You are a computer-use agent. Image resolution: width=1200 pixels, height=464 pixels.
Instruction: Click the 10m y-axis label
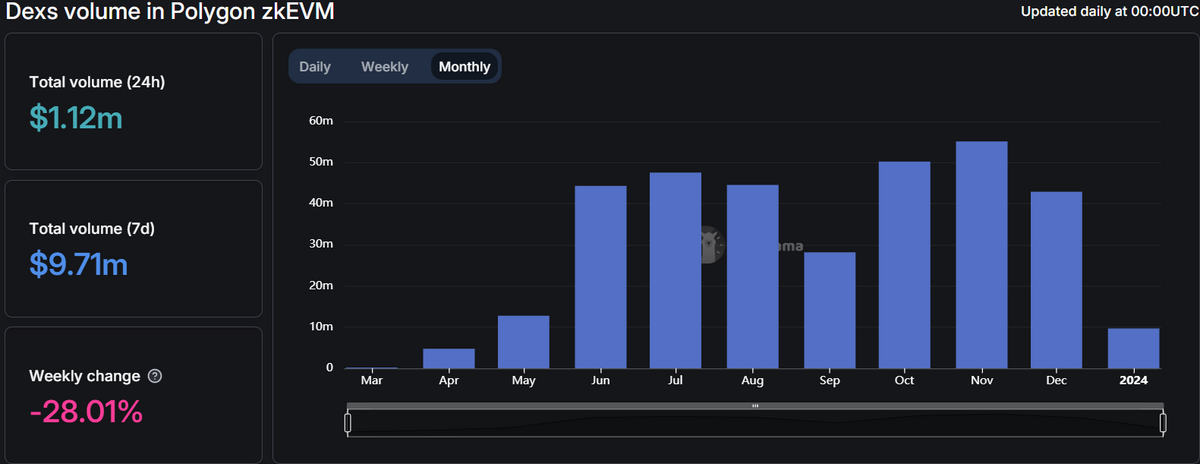click(x=321, y=327)
